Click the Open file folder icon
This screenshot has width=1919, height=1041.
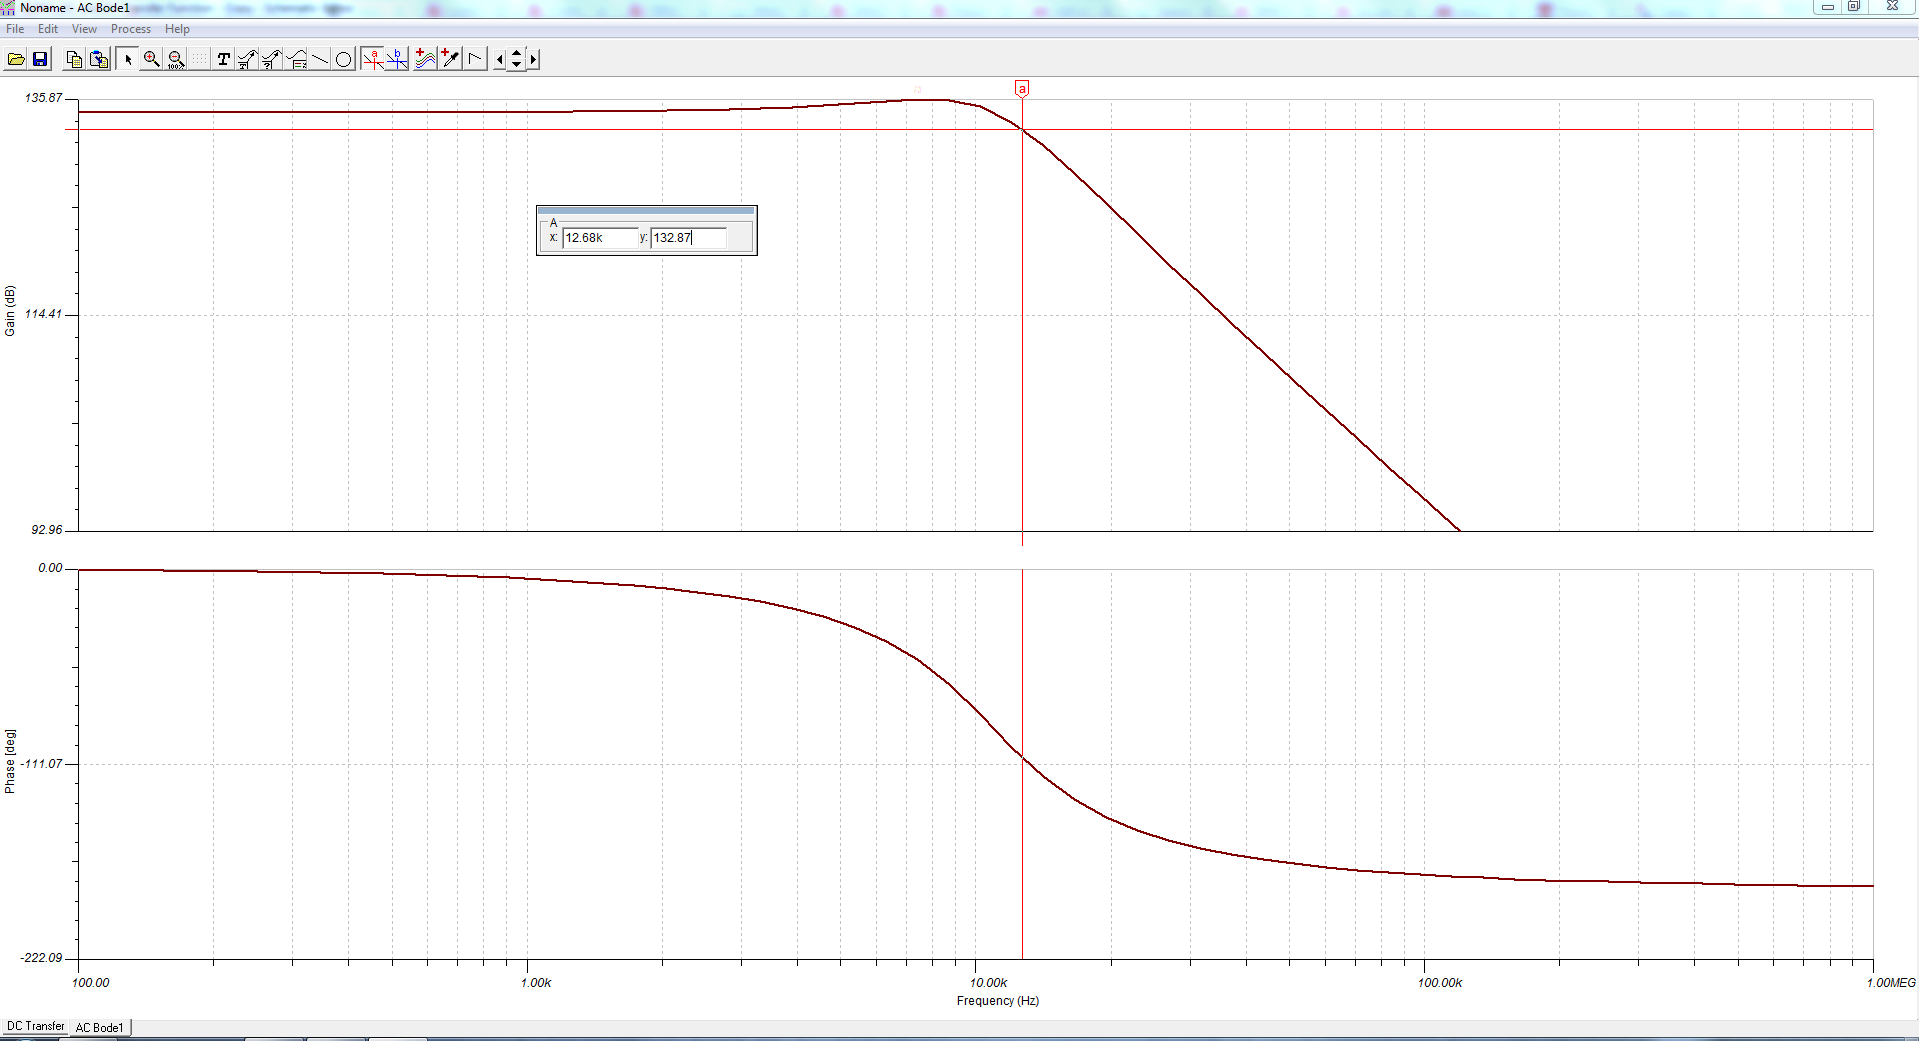tap(16, 59)
